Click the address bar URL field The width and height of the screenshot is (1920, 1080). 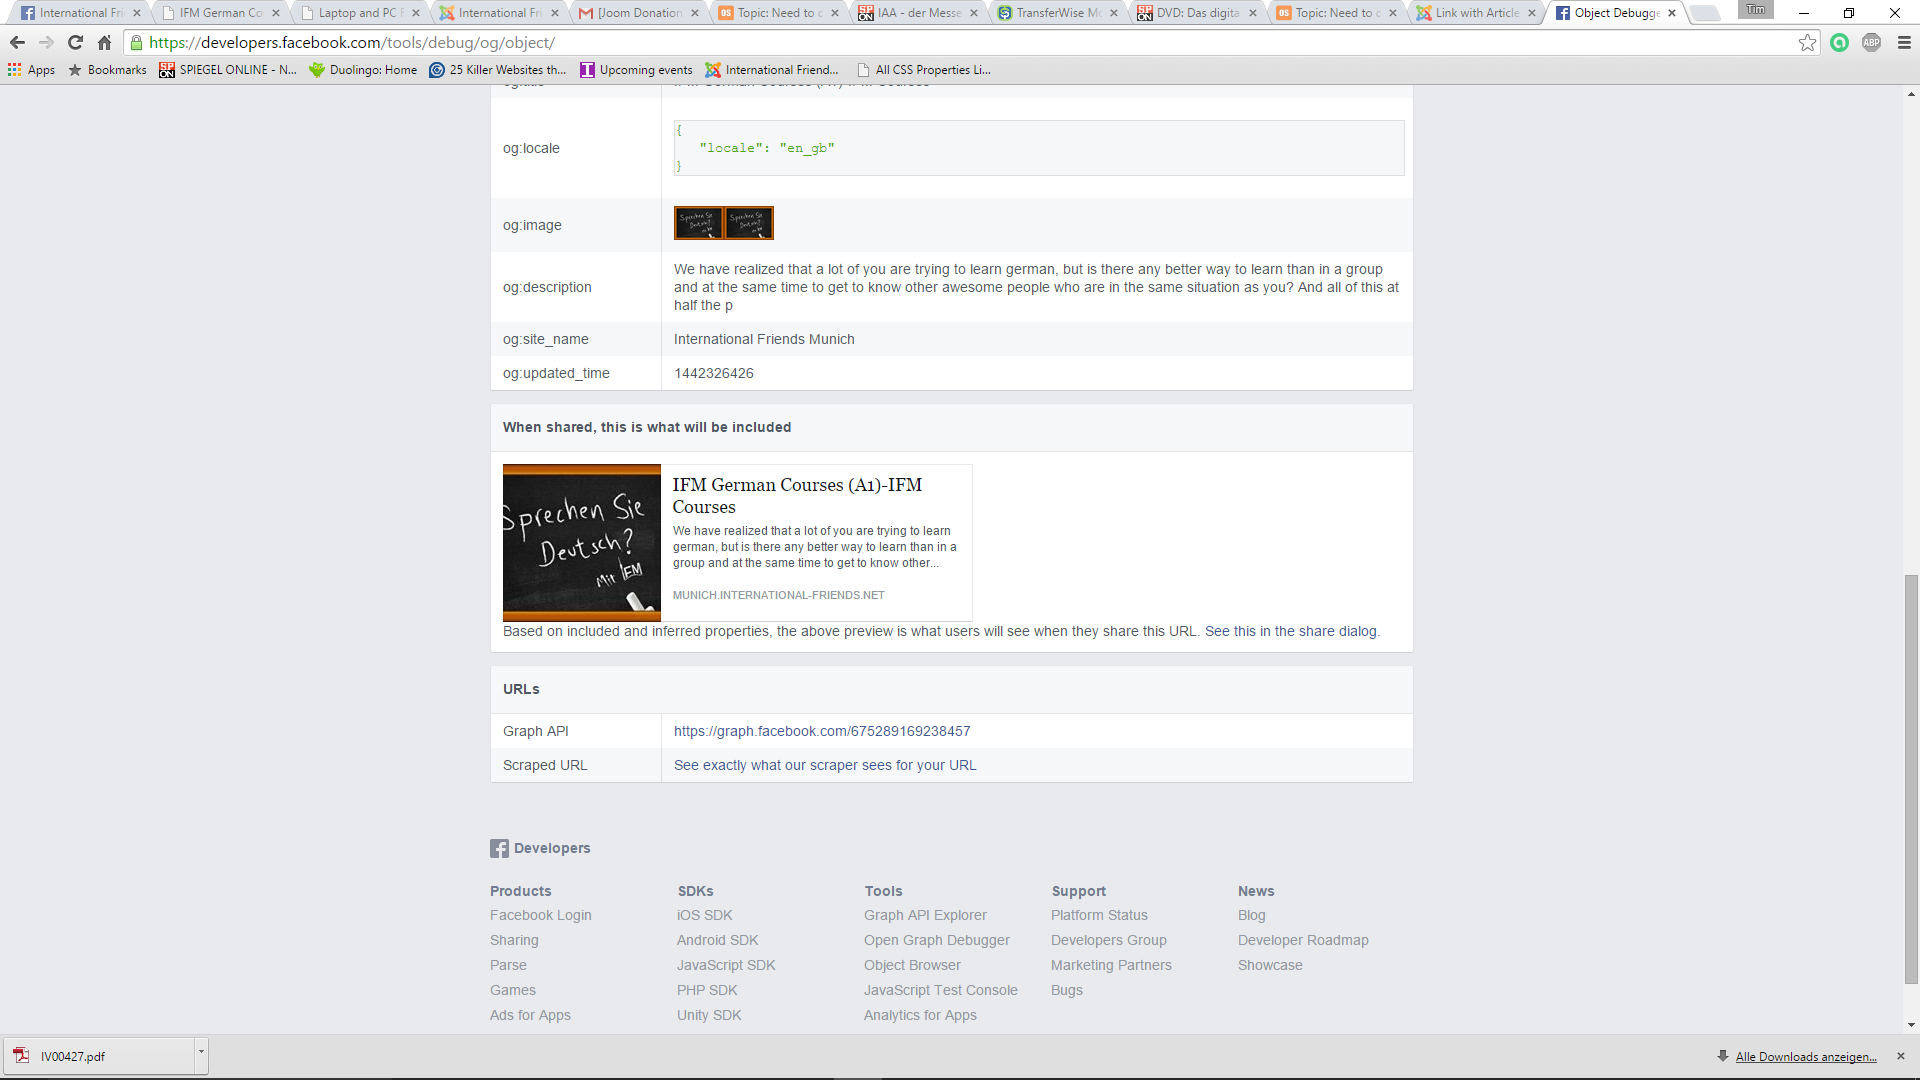[x=900, y=43]
